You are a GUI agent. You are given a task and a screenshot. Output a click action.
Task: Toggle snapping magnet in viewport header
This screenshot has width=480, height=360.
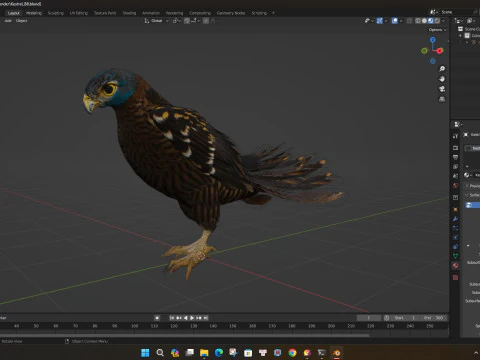pyautogui.click(x=187, y=21)
